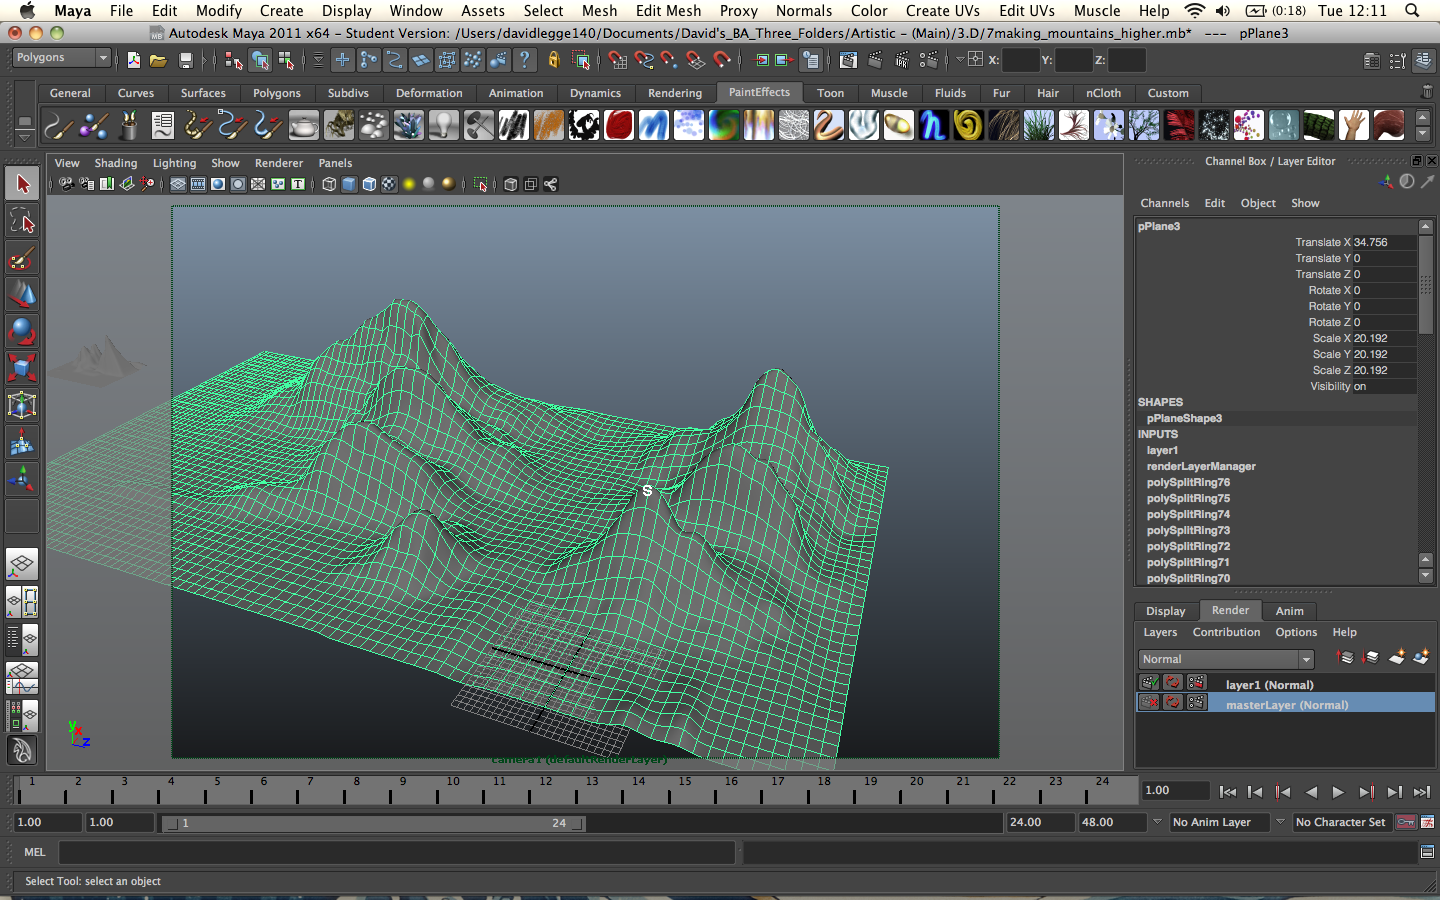Click the MEL command input field

point(397,852)
